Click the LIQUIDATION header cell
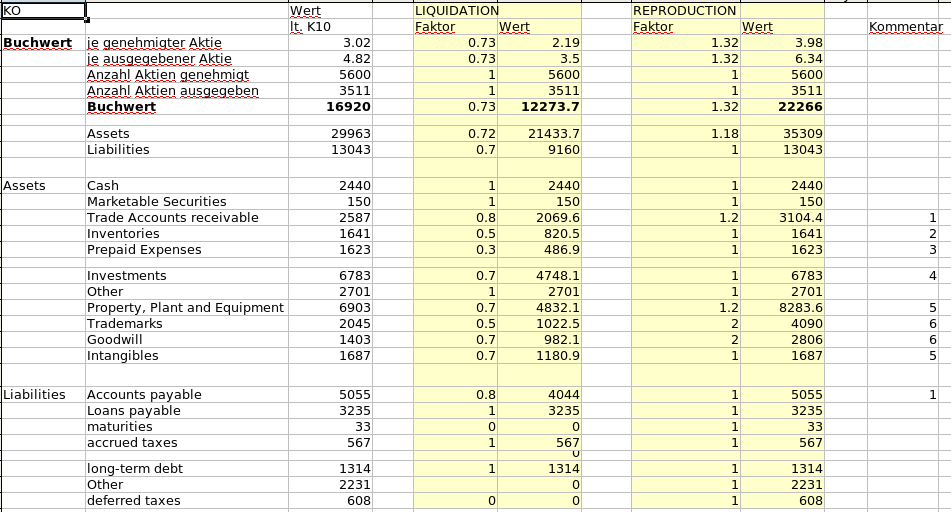 click(x=455, y=11)
